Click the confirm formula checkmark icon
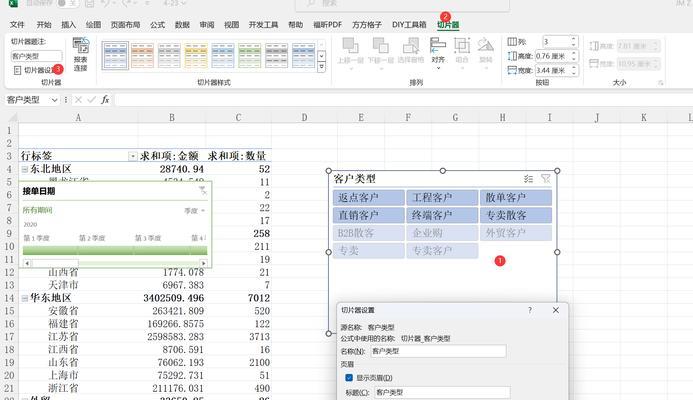The image size is (693, 400). tap(91, 100)
